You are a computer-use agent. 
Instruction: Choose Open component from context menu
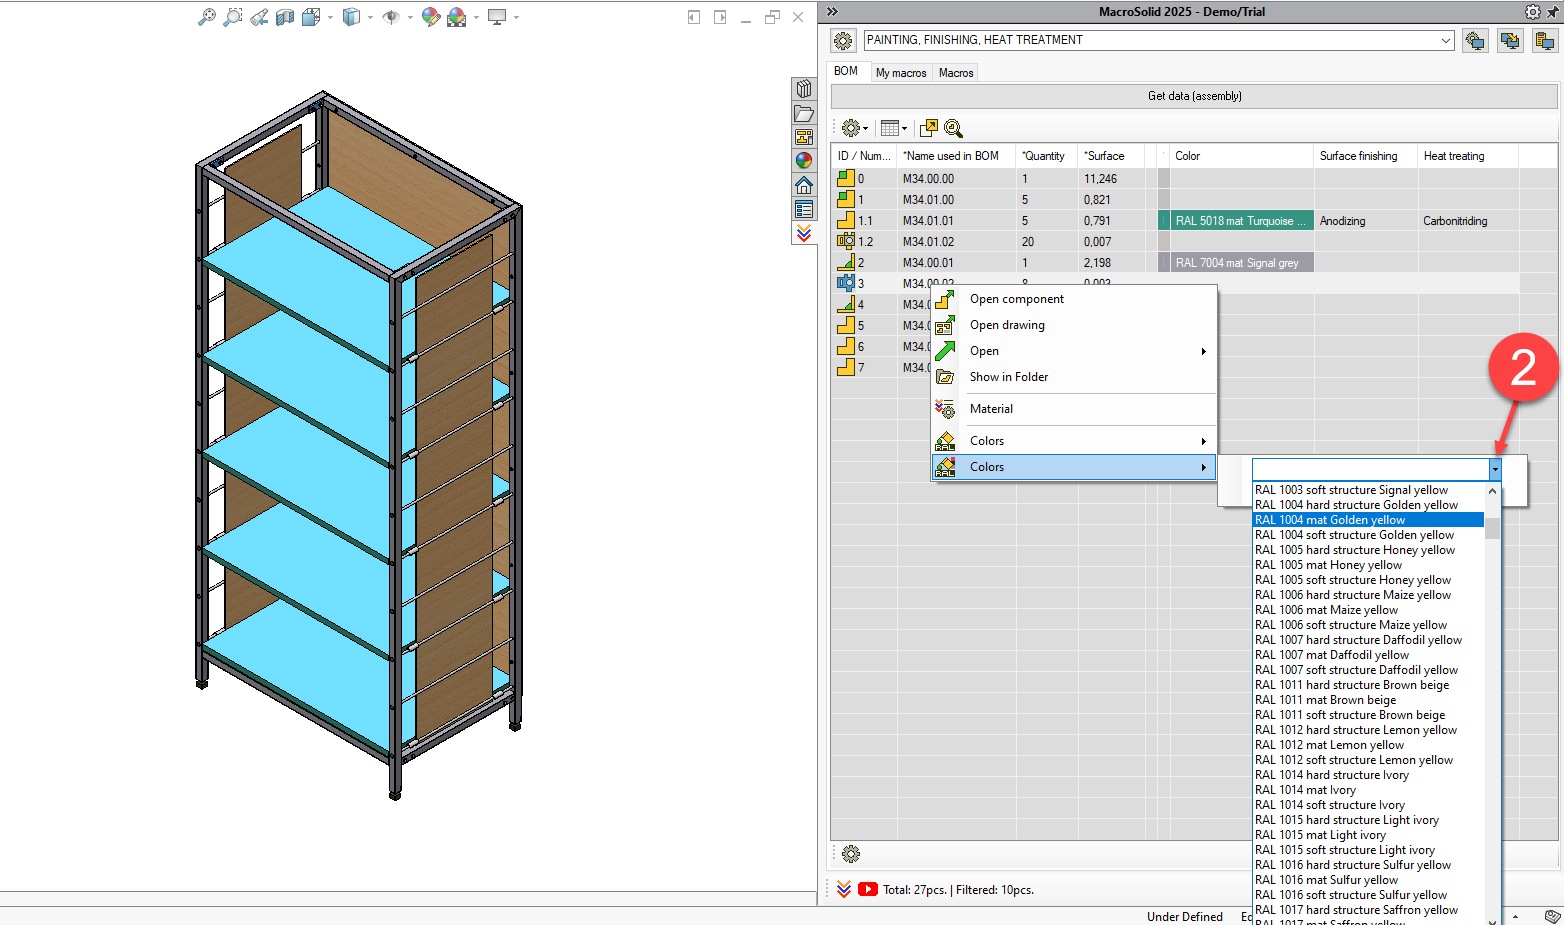pyautogui.click(x=1074, y=299)
